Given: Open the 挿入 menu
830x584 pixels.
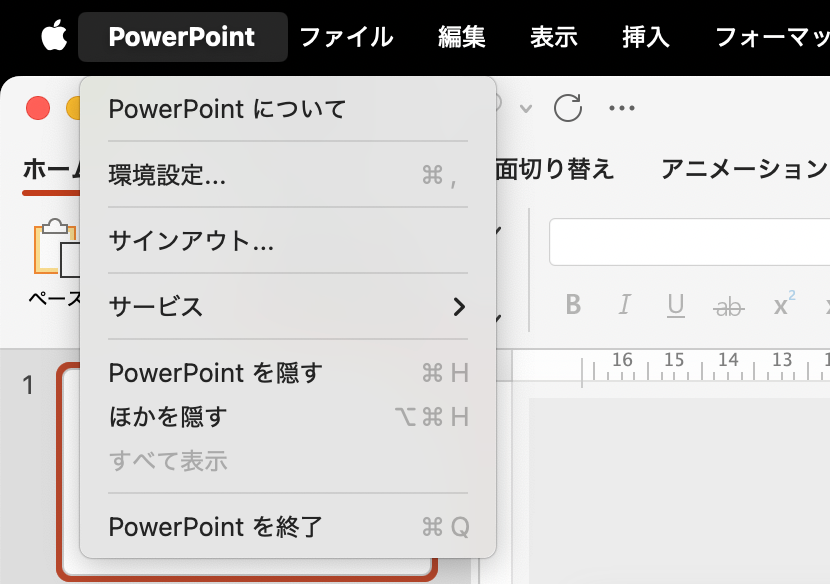Looking at the screenshot, I should [646, 37].
